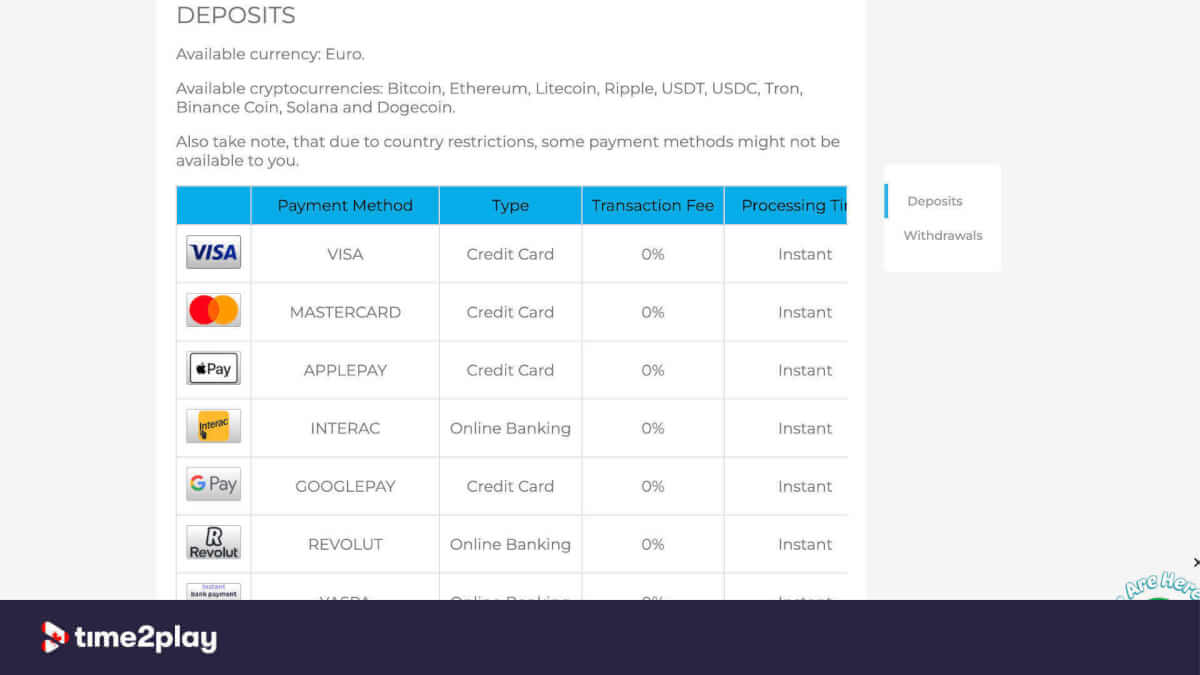Click the Apple Pay logo icon
The image size is (1200, 675).
(x=213, y=369)
